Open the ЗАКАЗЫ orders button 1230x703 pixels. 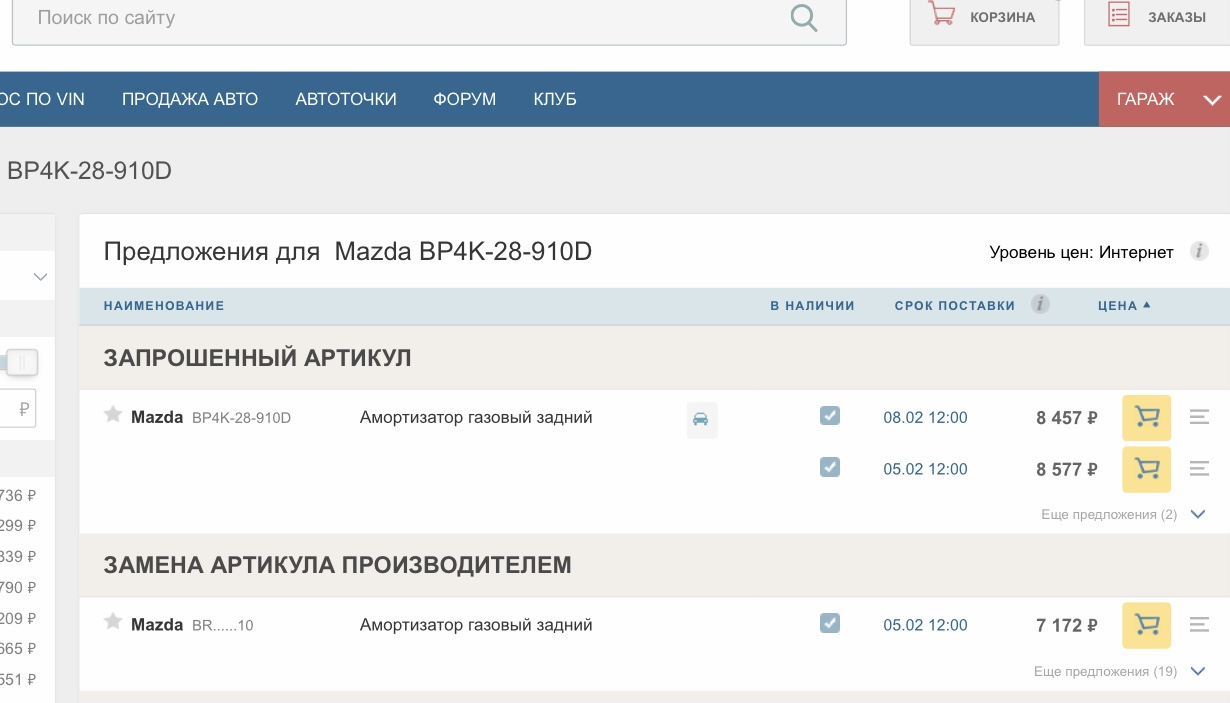[1158, 18]
